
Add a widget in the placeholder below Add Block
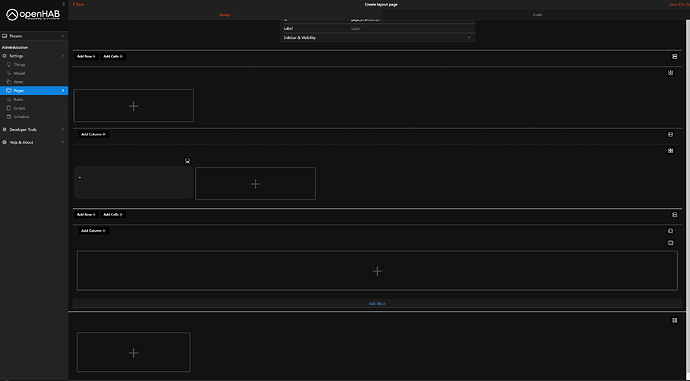pos(133,352)
